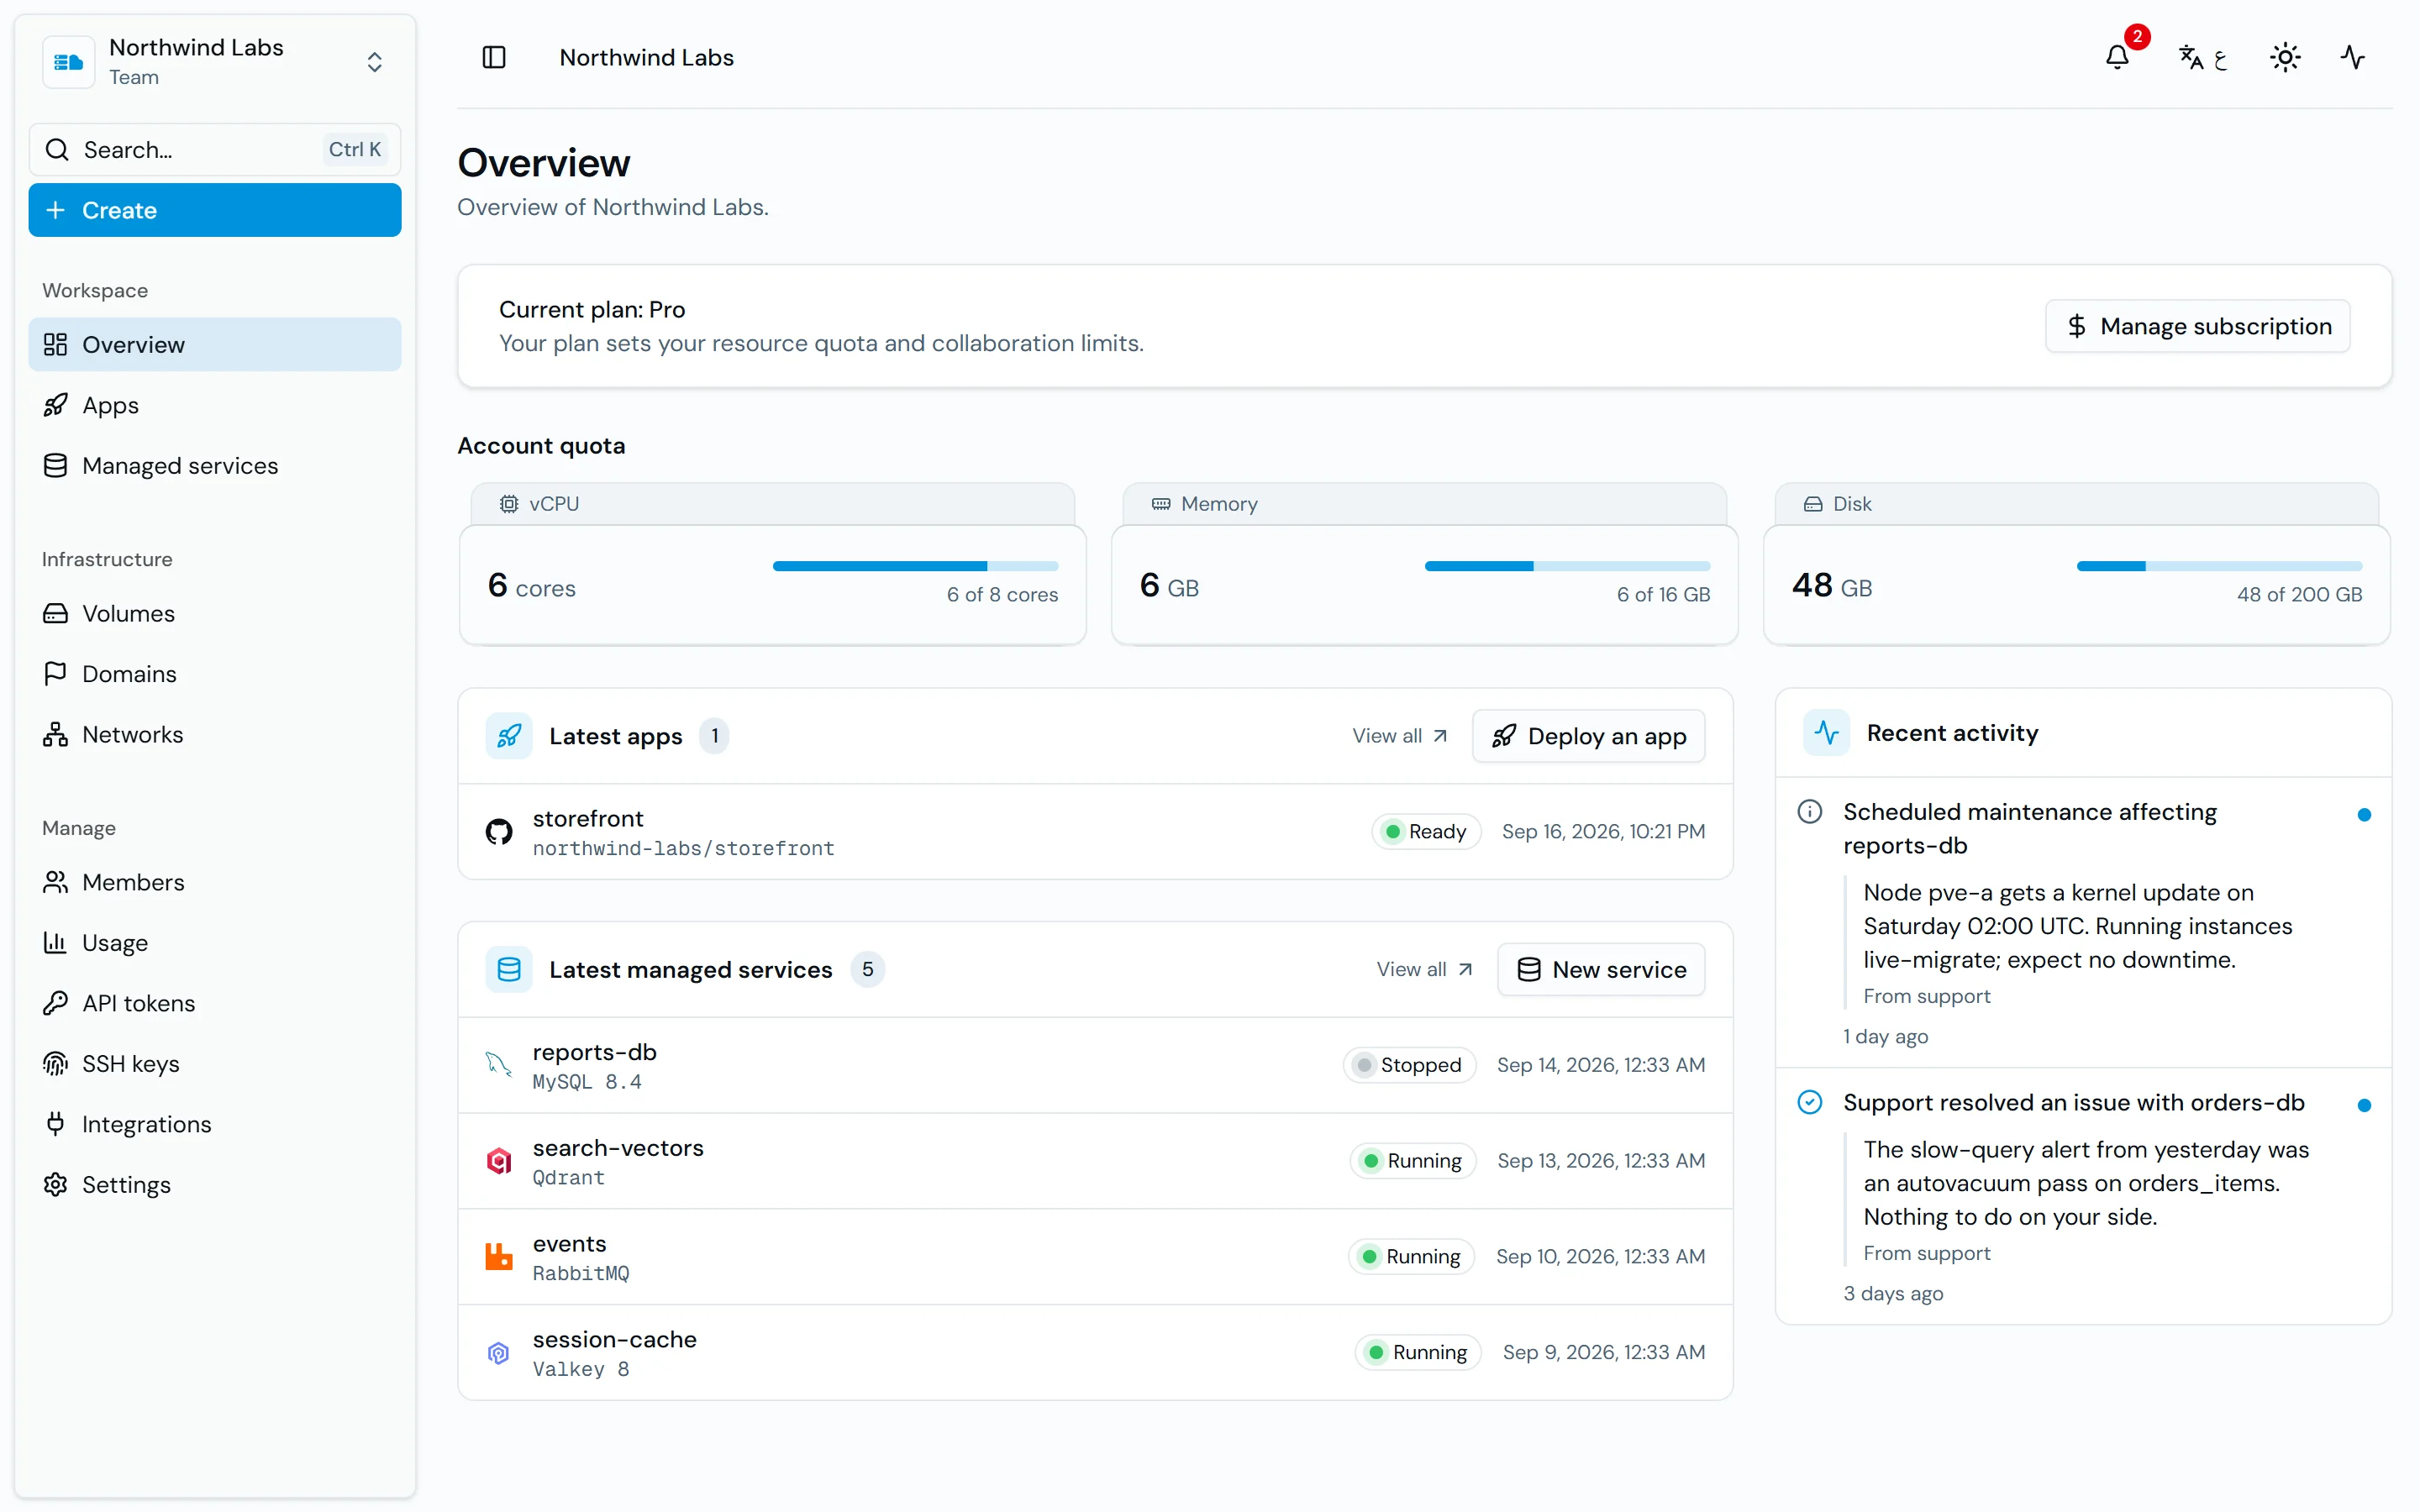Click the Stopped status badge

coord(1409,1065)
